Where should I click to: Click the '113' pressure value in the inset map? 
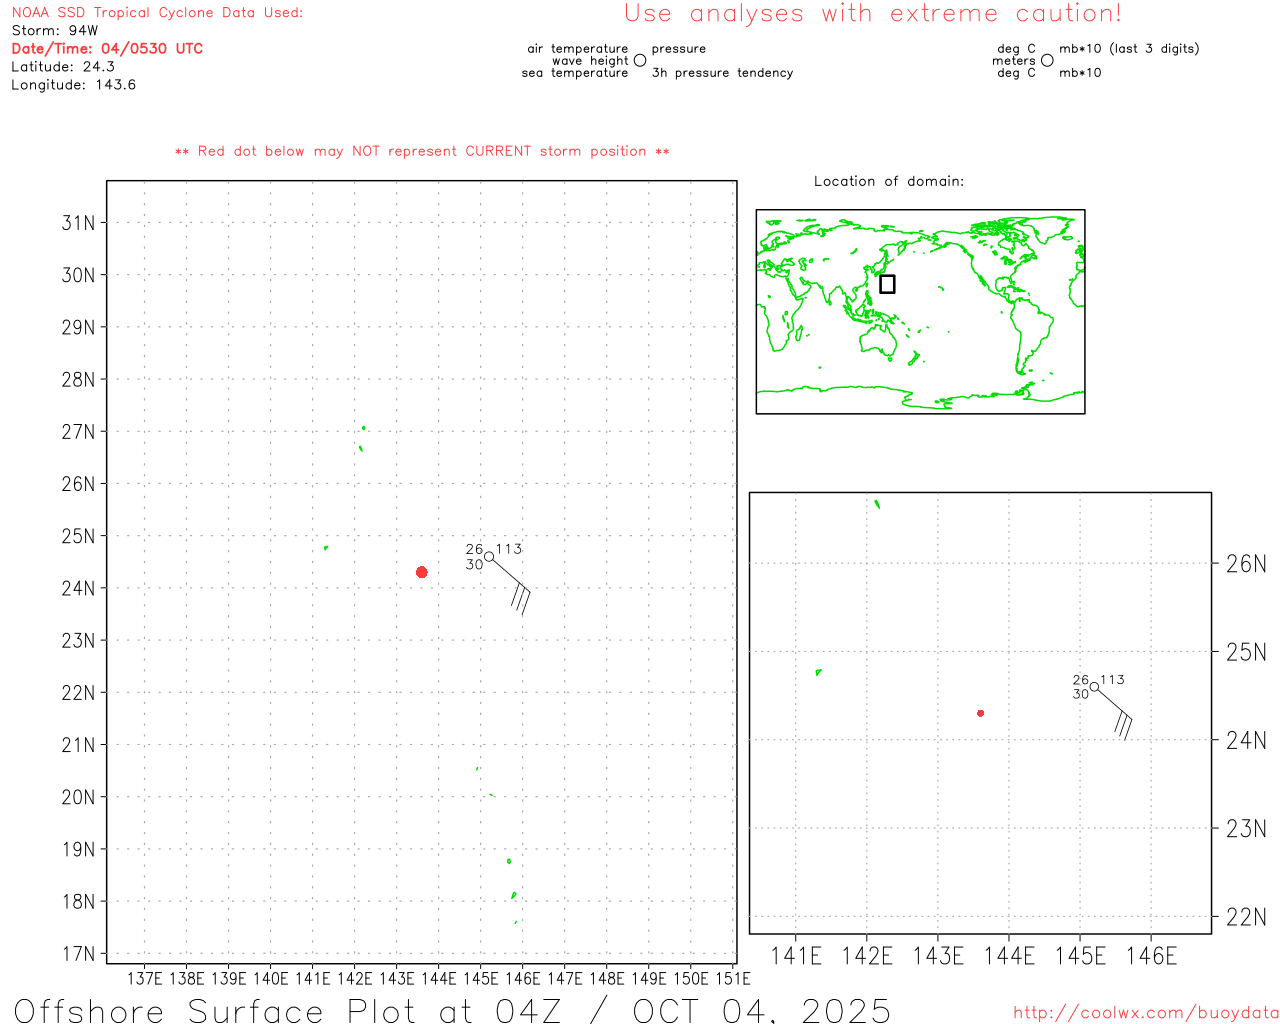(x=1112, y=680)
